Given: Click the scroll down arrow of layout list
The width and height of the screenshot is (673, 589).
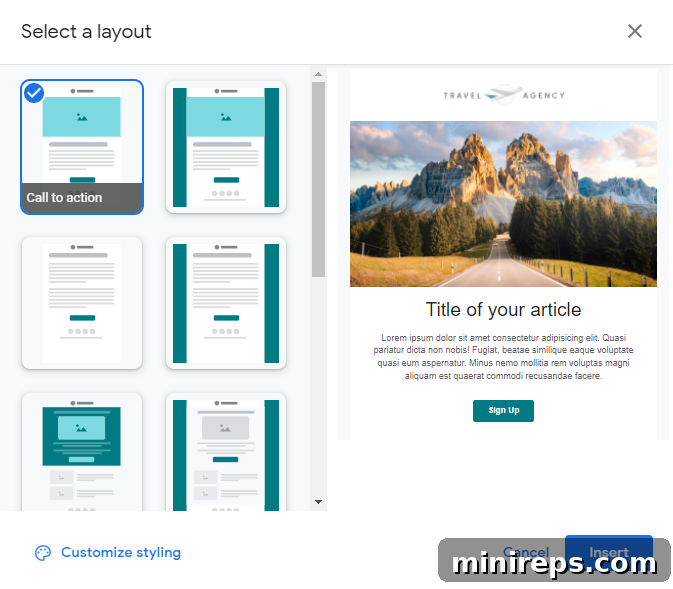Looking at the screenshot, I should click(x=318, y=501).
